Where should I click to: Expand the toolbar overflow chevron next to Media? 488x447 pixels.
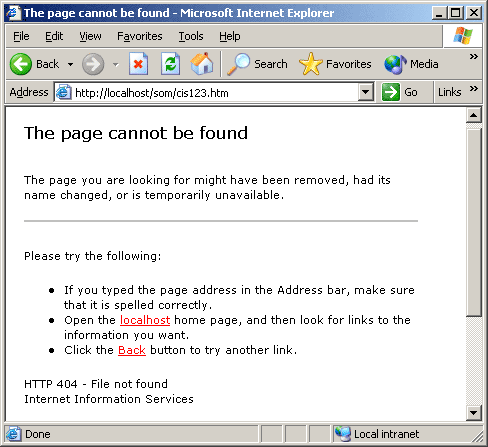point(474,57)
